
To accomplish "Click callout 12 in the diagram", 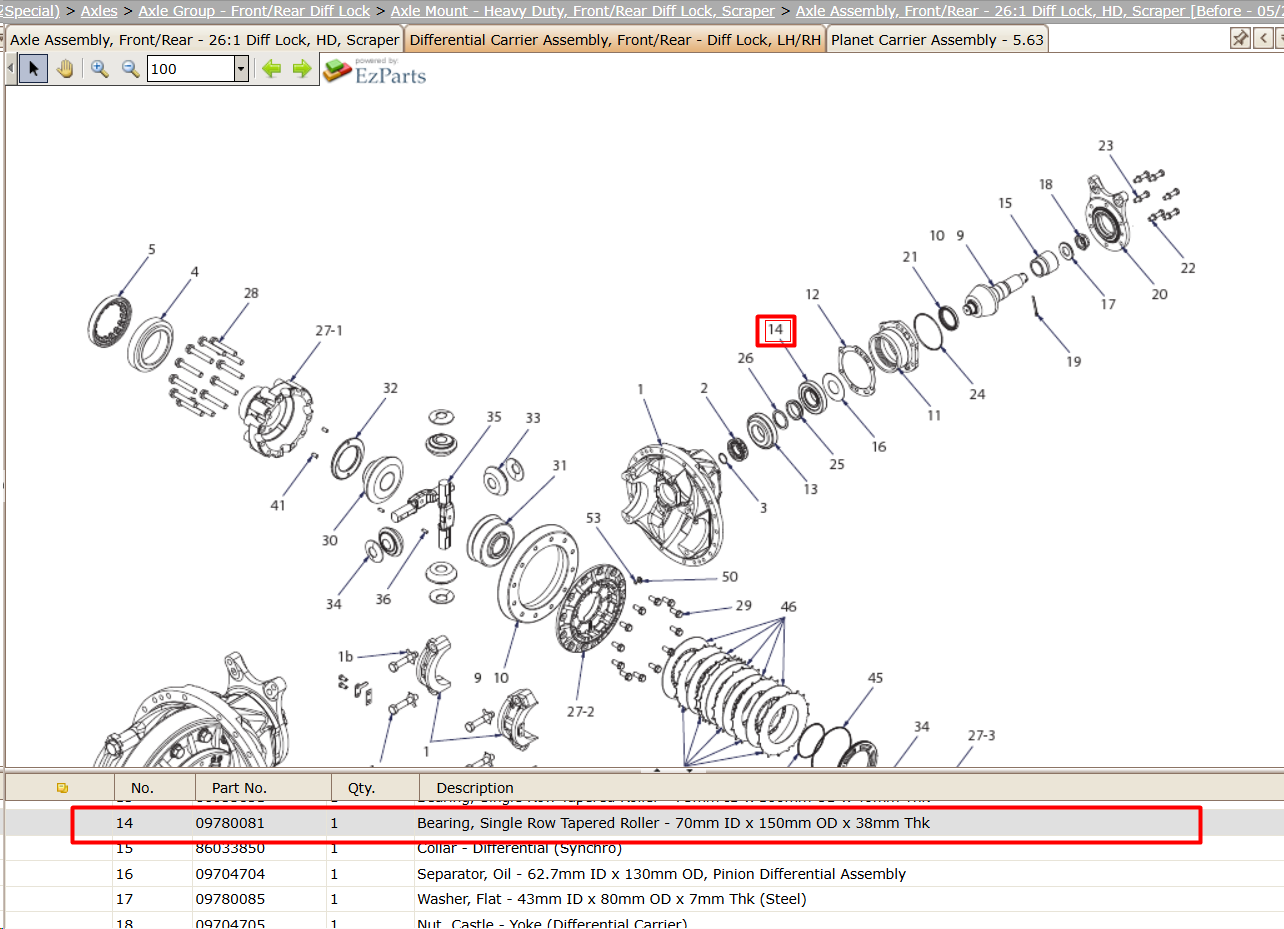I will (x=812, y=294).
